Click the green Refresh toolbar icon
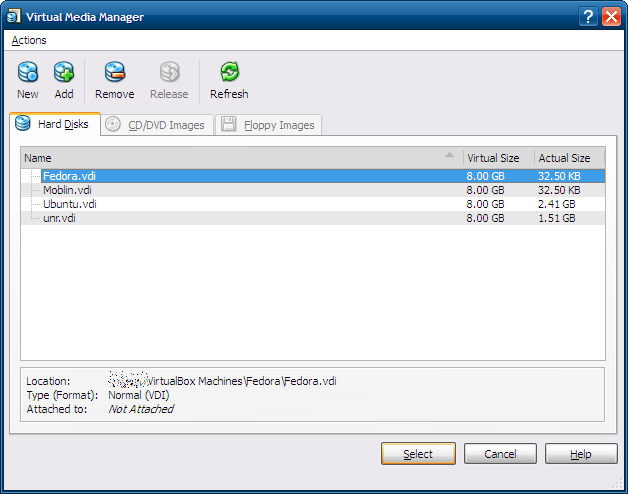Screen dimensions: 628x494 (229, 72)
